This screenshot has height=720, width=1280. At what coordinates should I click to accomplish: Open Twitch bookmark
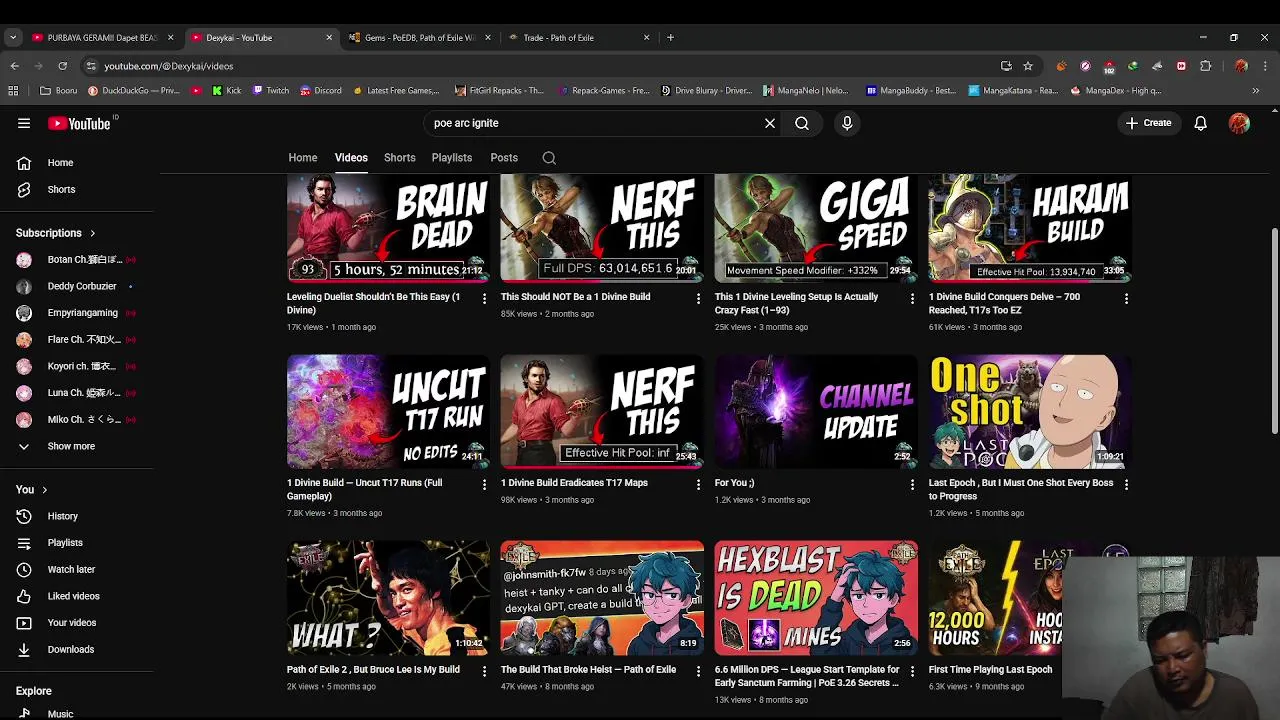click(x=271, y=90)
